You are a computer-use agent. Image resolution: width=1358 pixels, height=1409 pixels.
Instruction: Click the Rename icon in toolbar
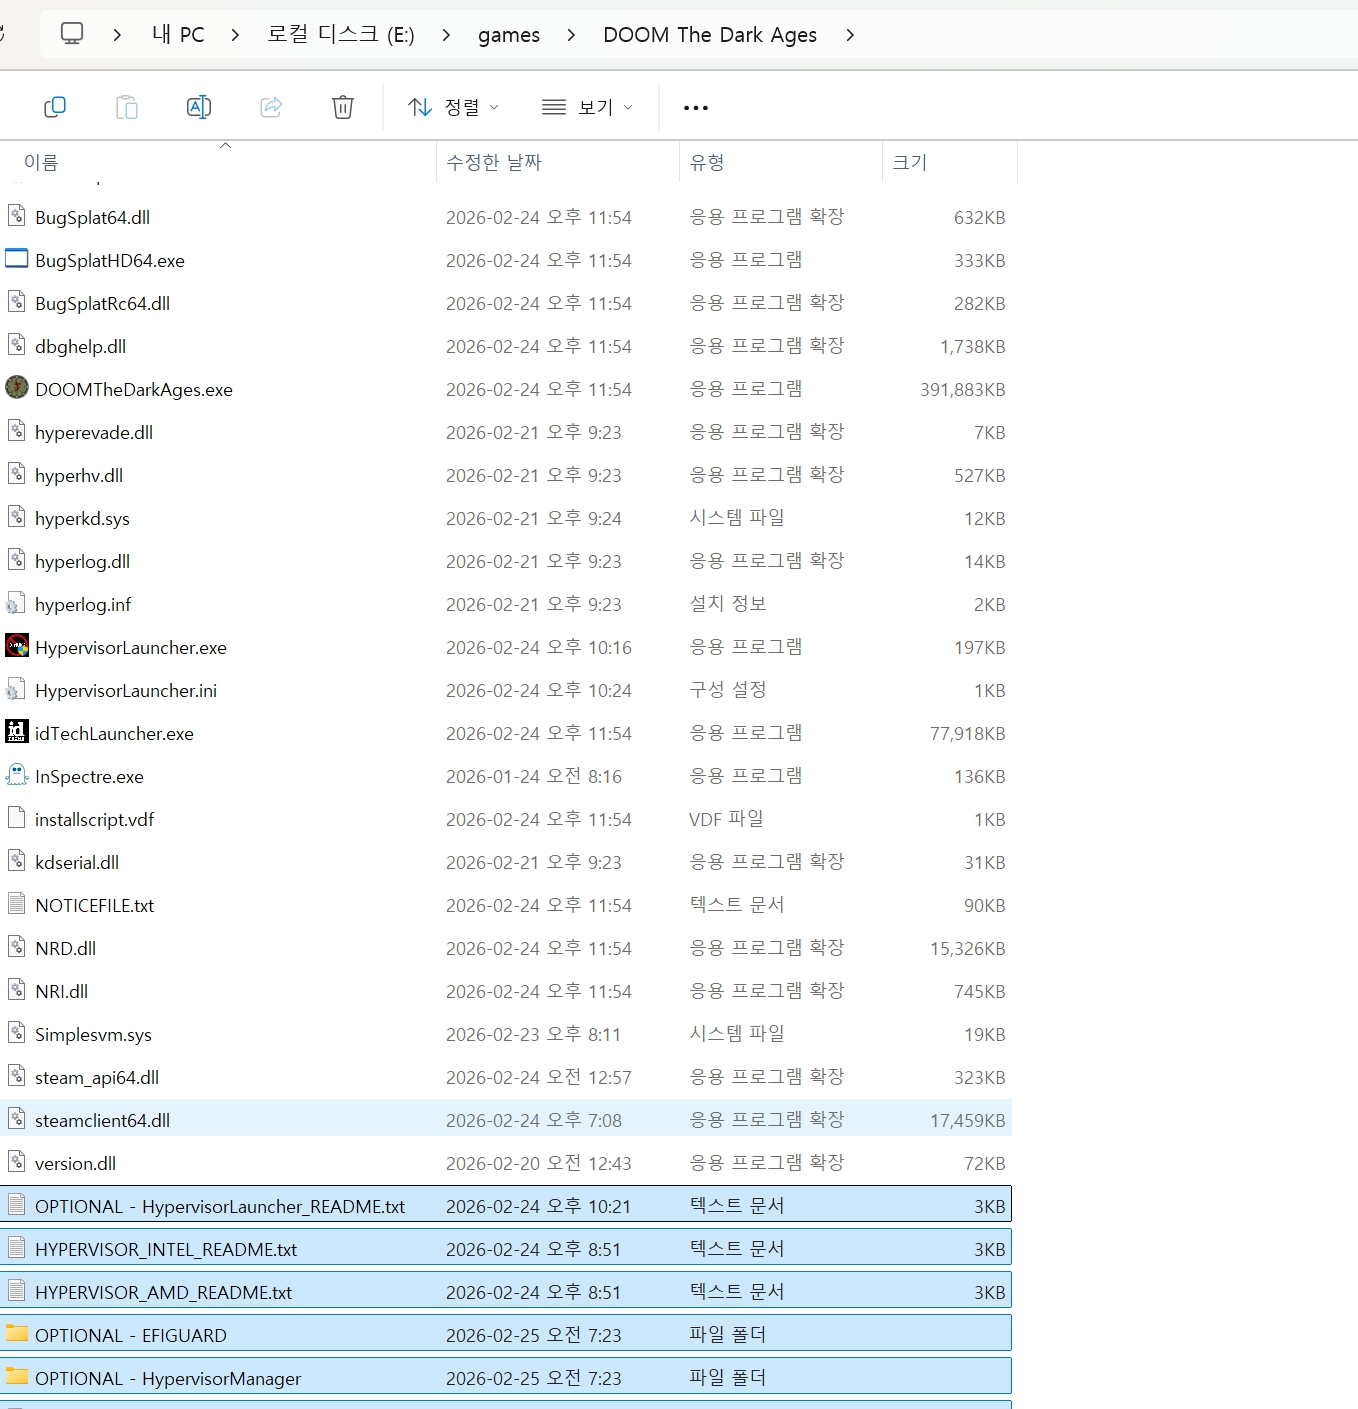(199, 107)
